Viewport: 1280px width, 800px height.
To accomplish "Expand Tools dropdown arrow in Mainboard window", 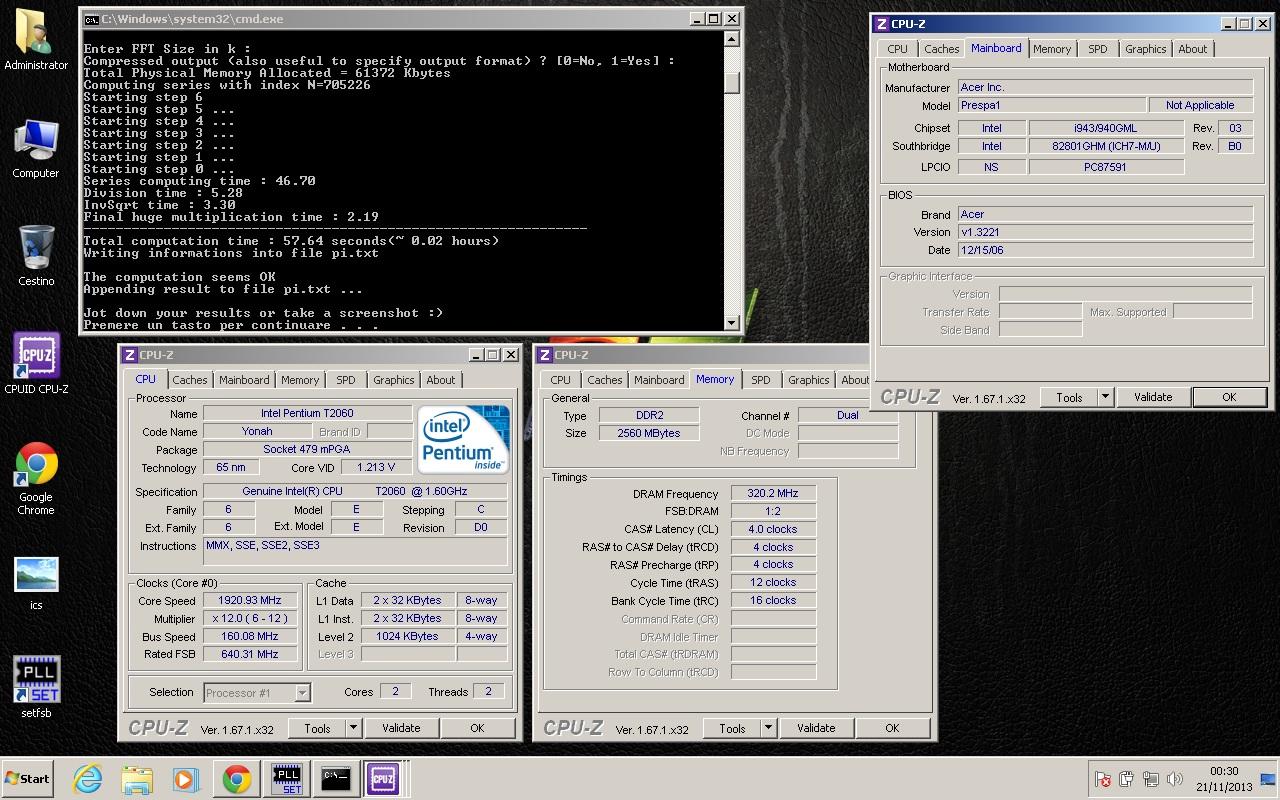I will click(x=1105, y=397).
